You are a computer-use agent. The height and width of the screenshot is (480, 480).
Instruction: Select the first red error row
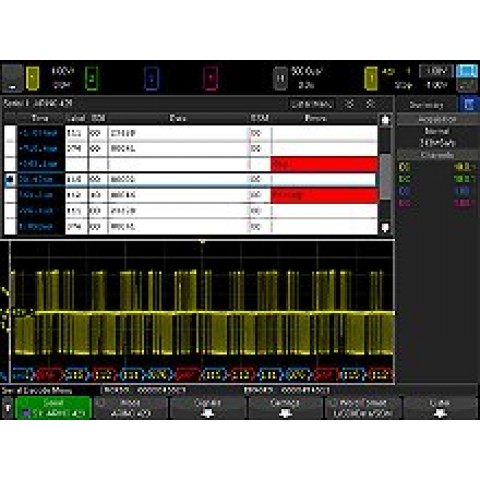pos(190,164)
